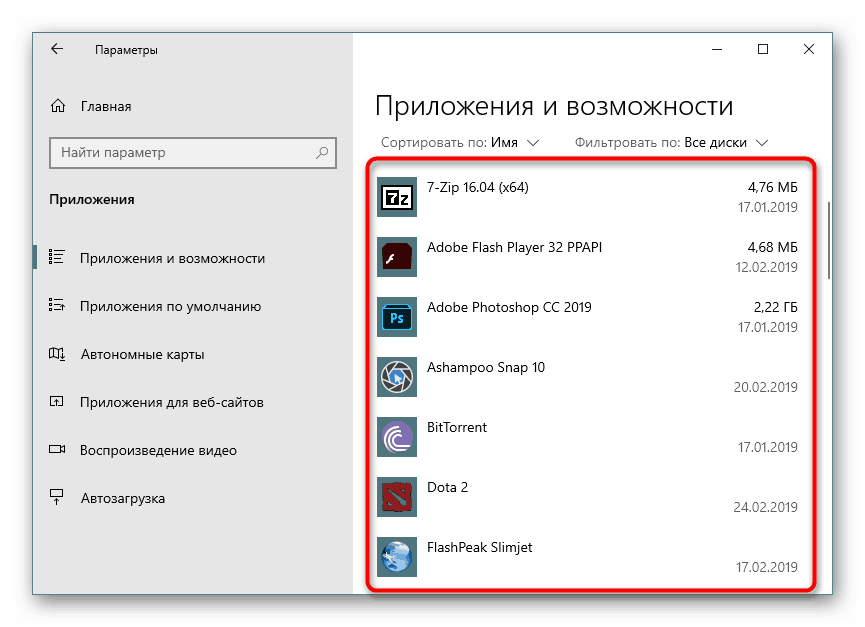Viewport: 865px width, 627px height.
Task: Select the BitTorrent entry name
Action: (x=457, y=427)
